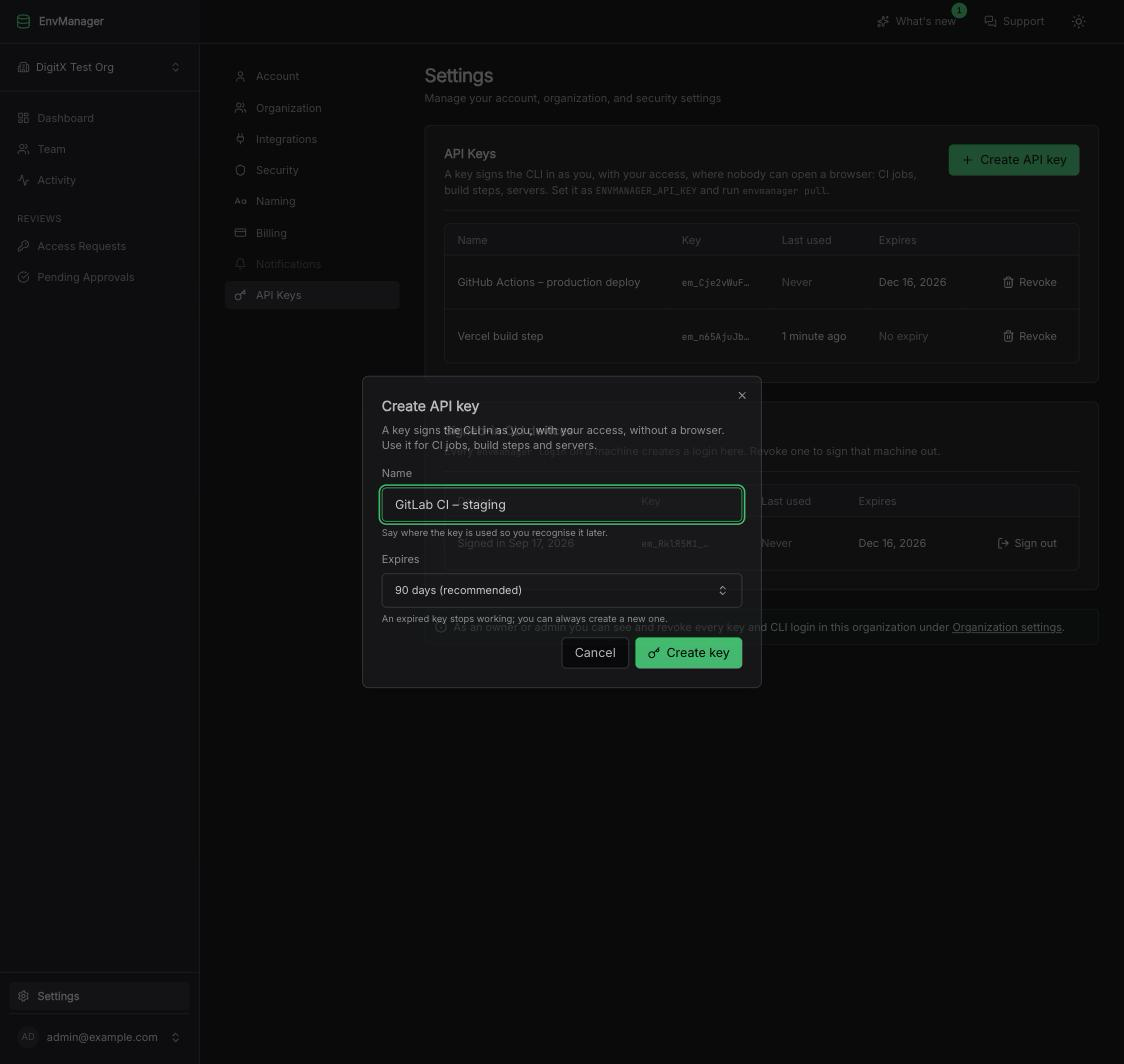The image size is (1124, 1064).
Task: Focus the key Name input field
Action: pos(561,505)
